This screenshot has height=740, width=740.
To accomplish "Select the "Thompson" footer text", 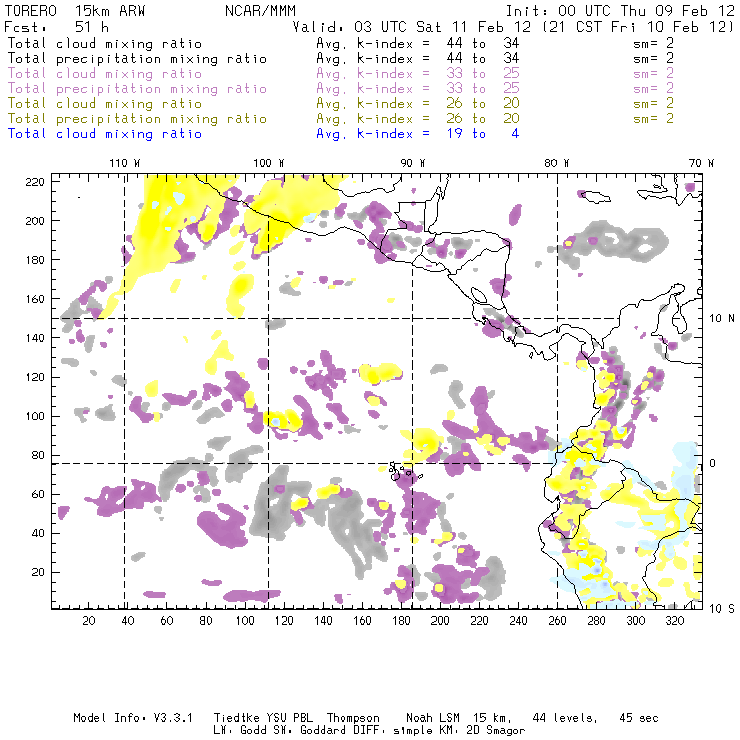I will tap(353, 718).
